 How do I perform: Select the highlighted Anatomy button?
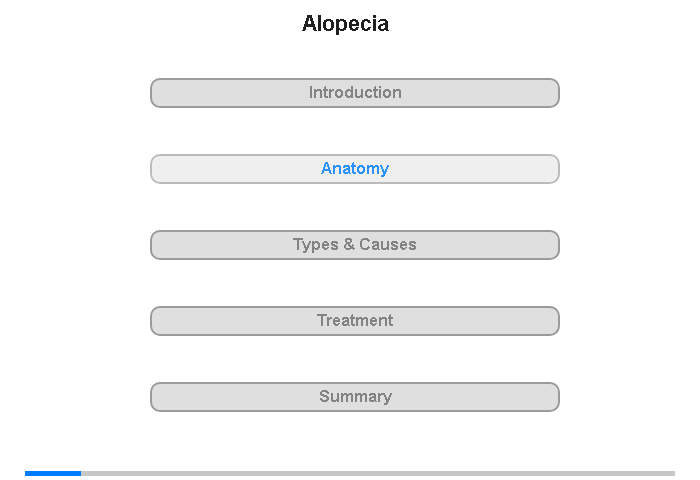355,169
